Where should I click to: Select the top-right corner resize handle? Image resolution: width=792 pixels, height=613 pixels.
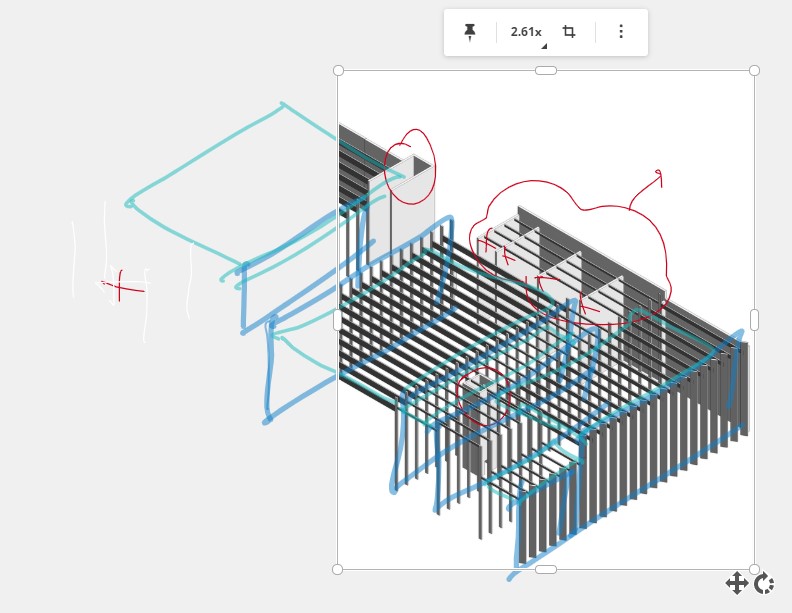[754, 70]
